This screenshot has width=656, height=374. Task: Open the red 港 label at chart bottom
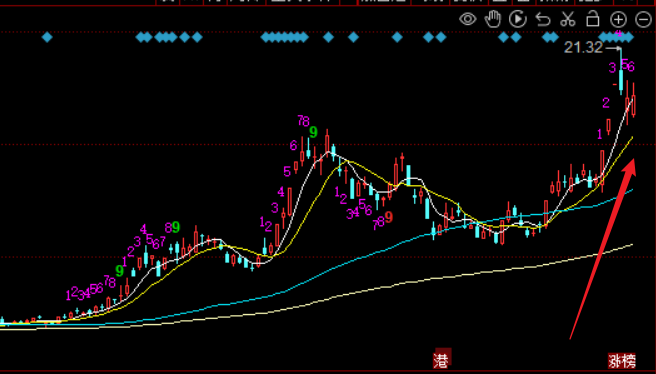(442, 359)
